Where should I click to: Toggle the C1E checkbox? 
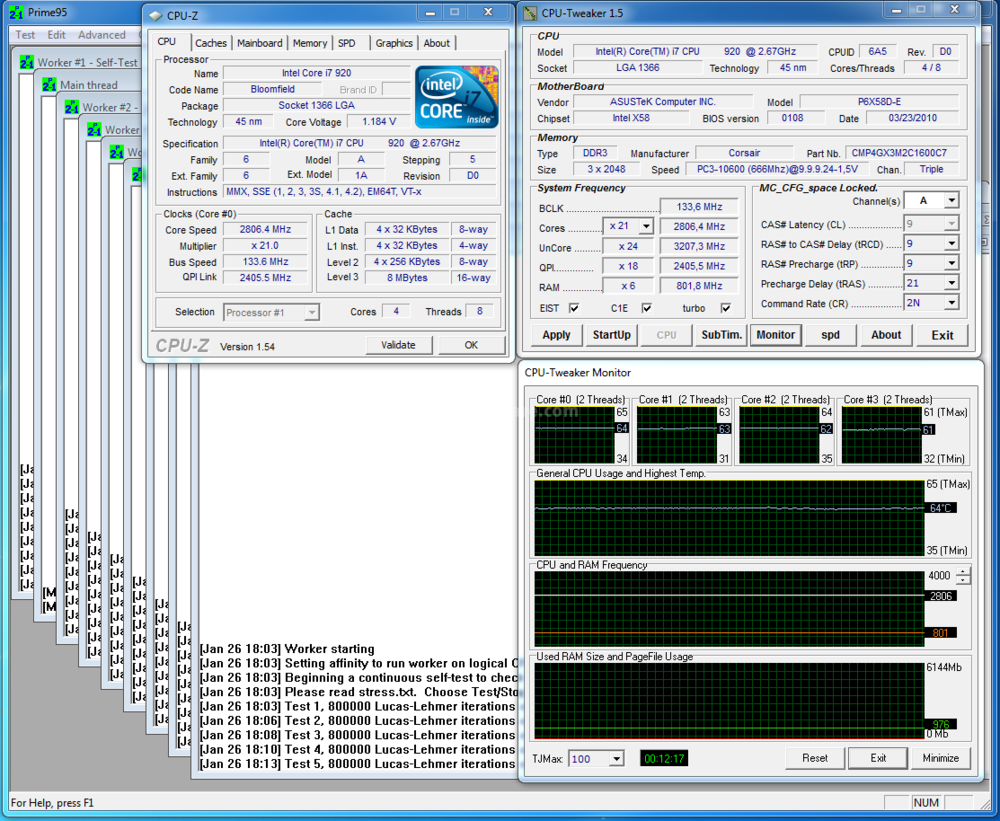coord(647,308)
